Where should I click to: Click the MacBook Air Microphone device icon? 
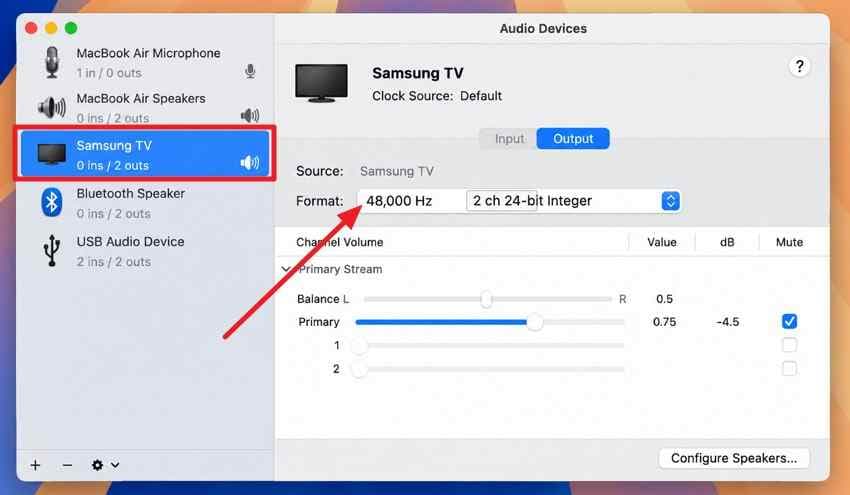point(52,62)
